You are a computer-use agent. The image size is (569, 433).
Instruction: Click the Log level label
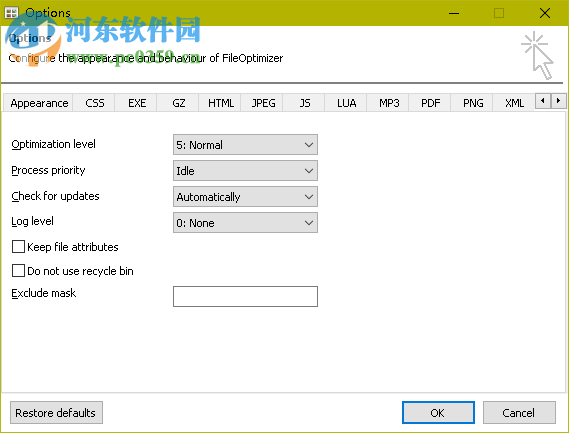click(x=32, y=221)
